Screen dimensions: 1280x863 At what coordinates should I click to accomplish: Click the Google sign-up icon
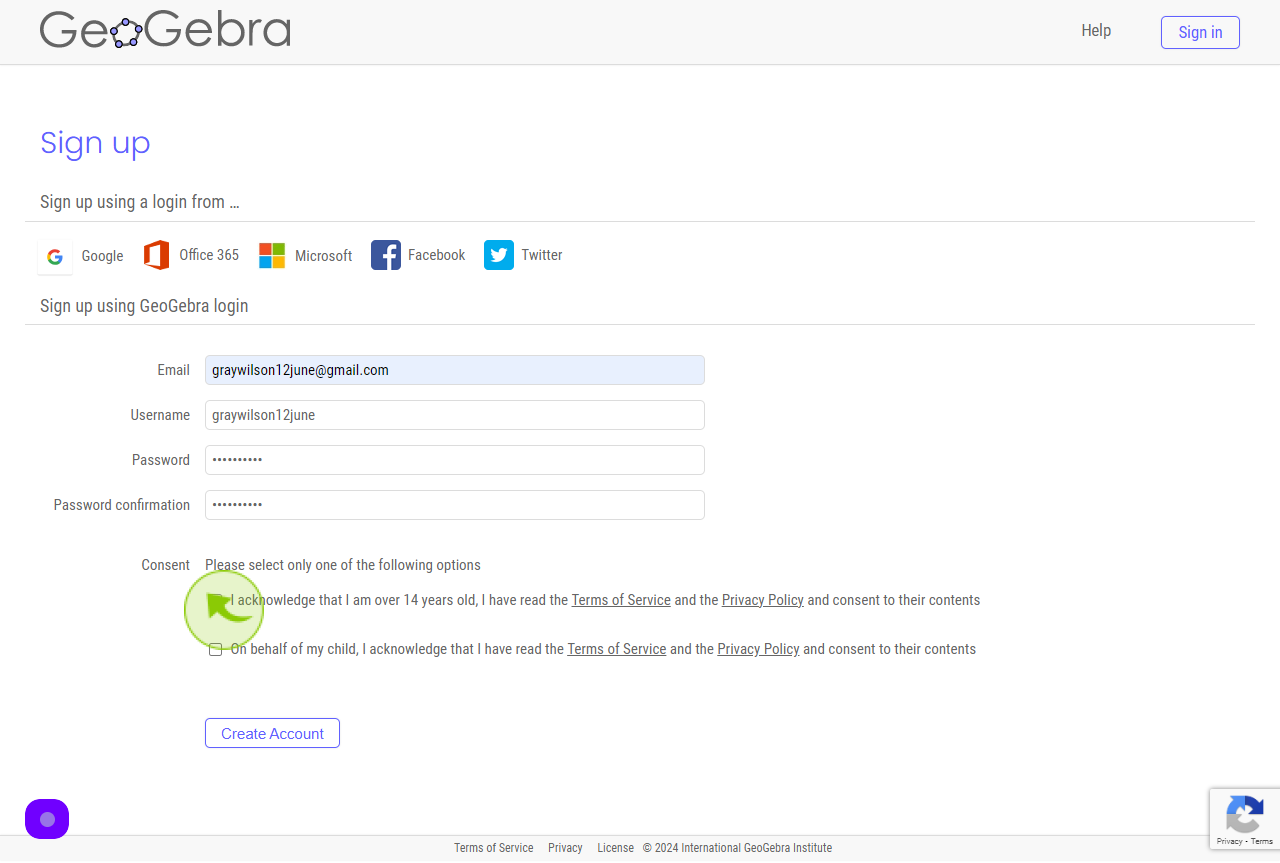(55, 256)
